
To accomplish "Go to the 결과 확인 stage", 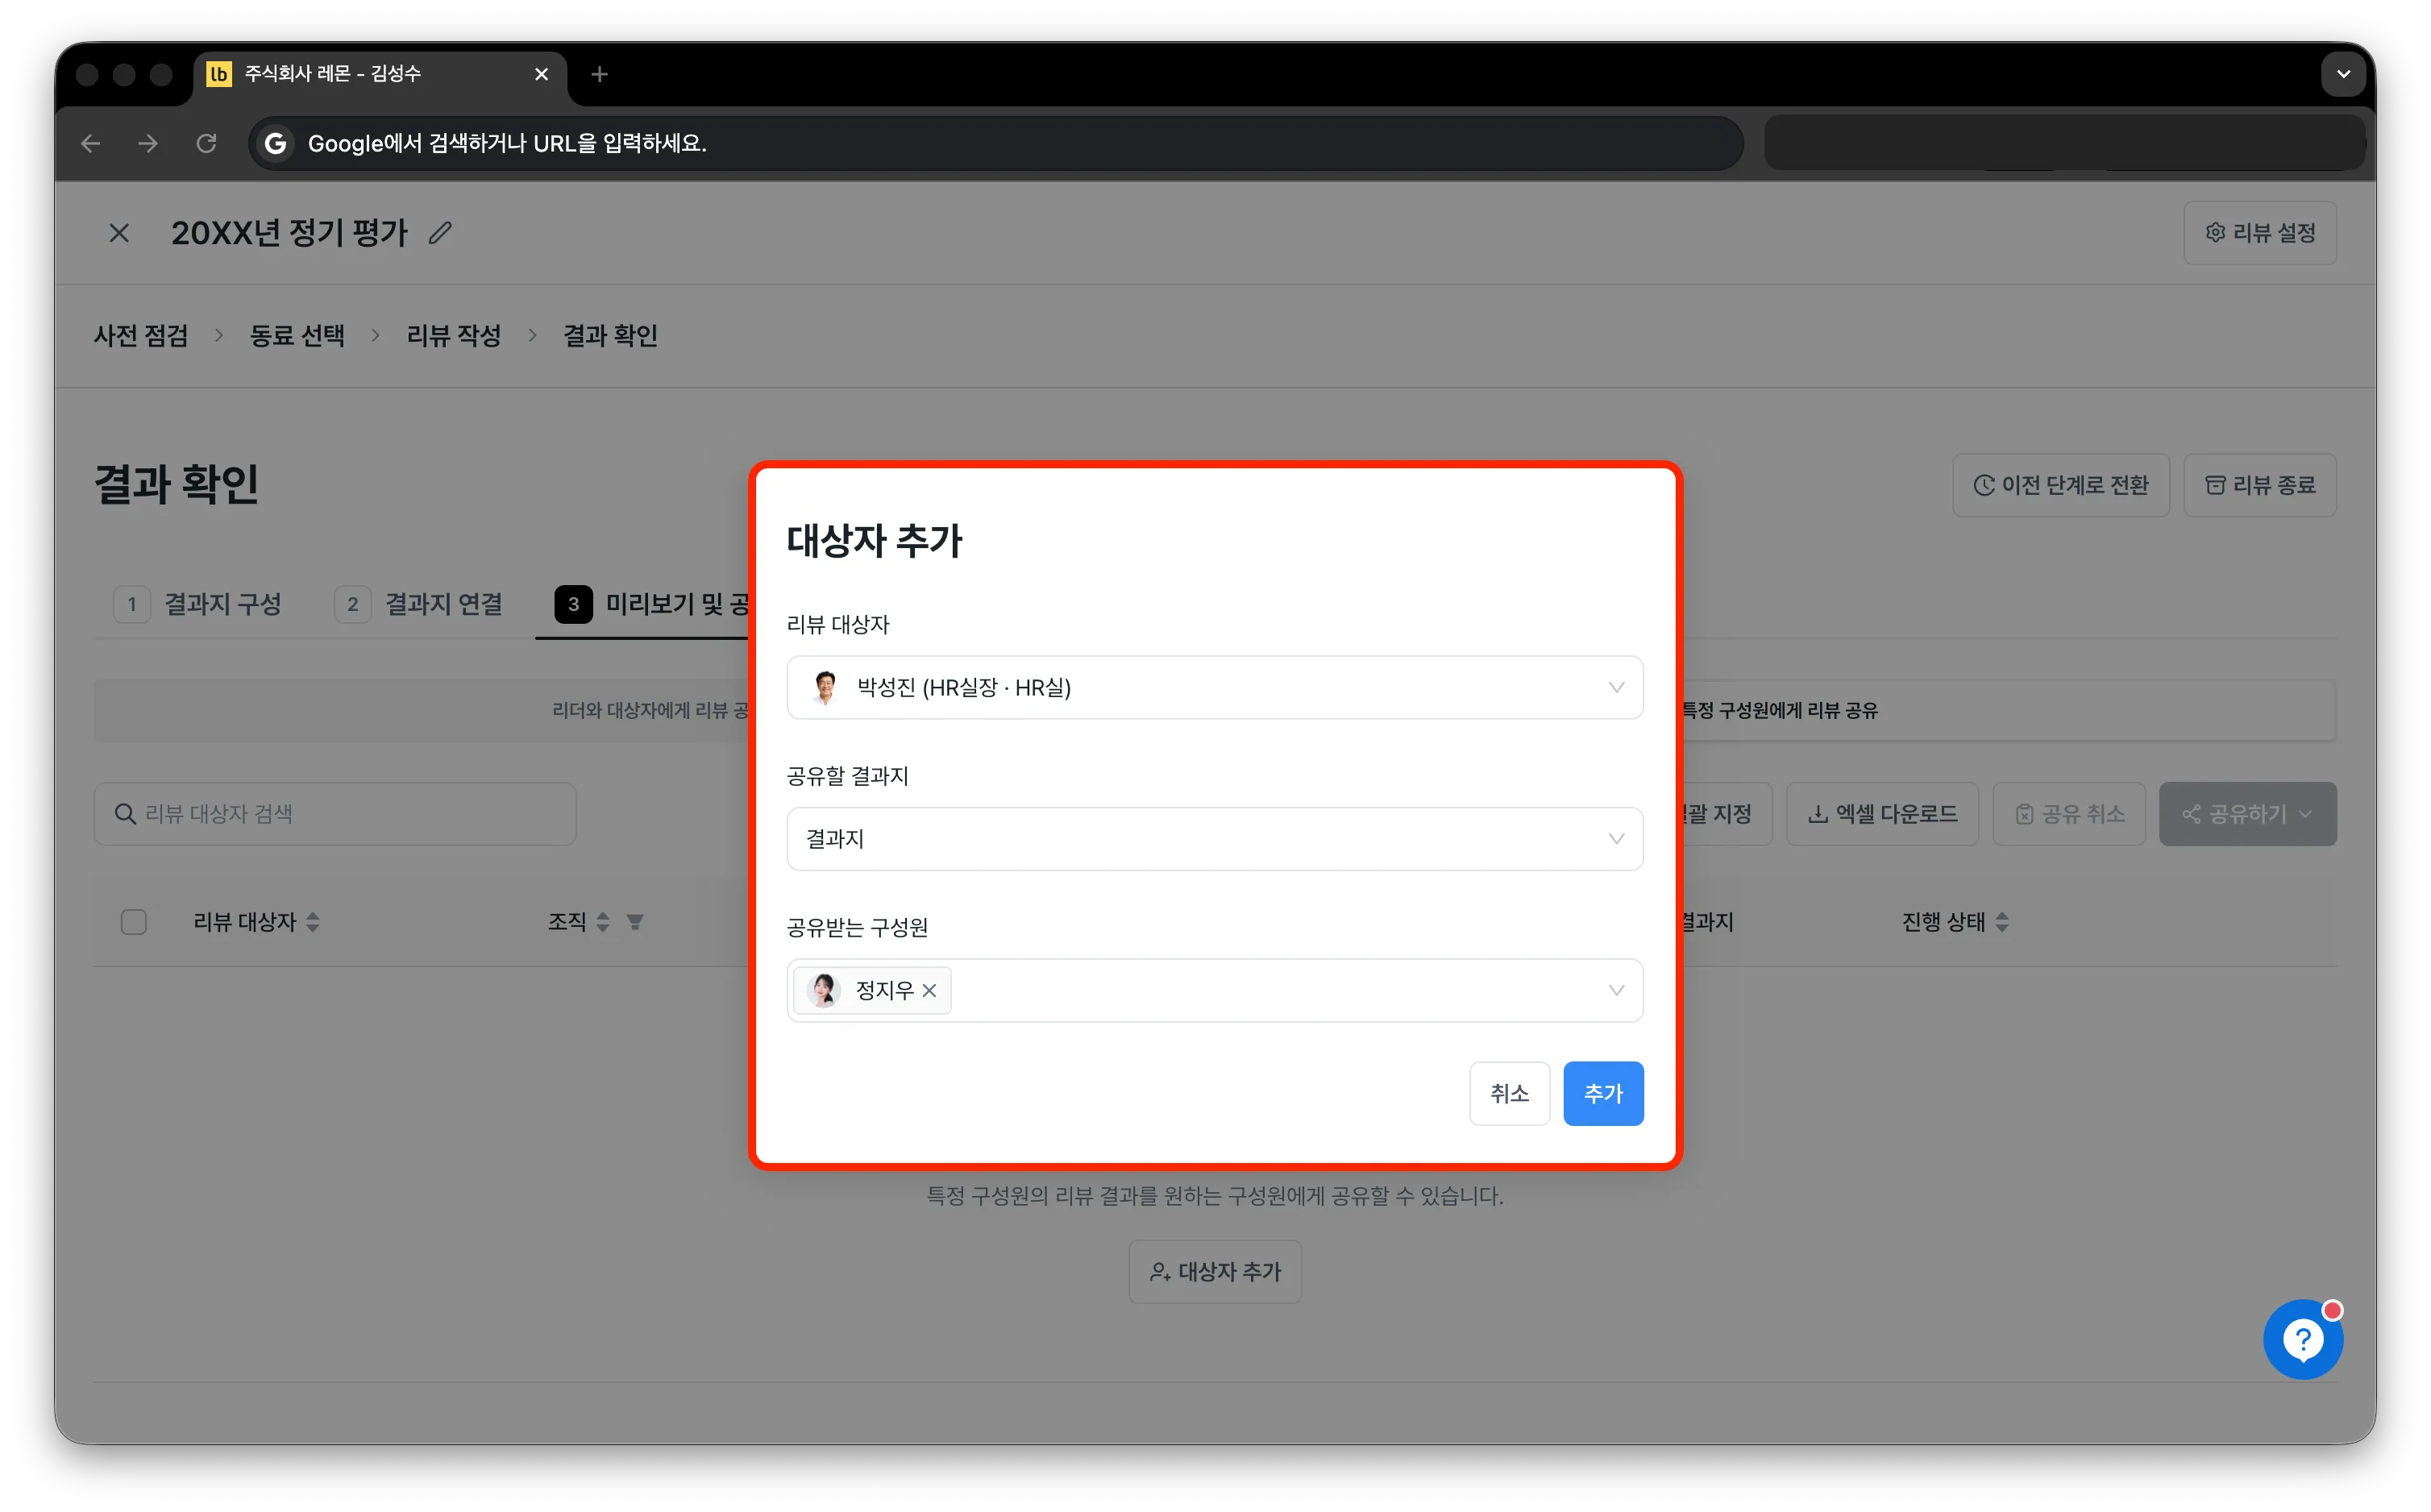I will pos(610,335).
